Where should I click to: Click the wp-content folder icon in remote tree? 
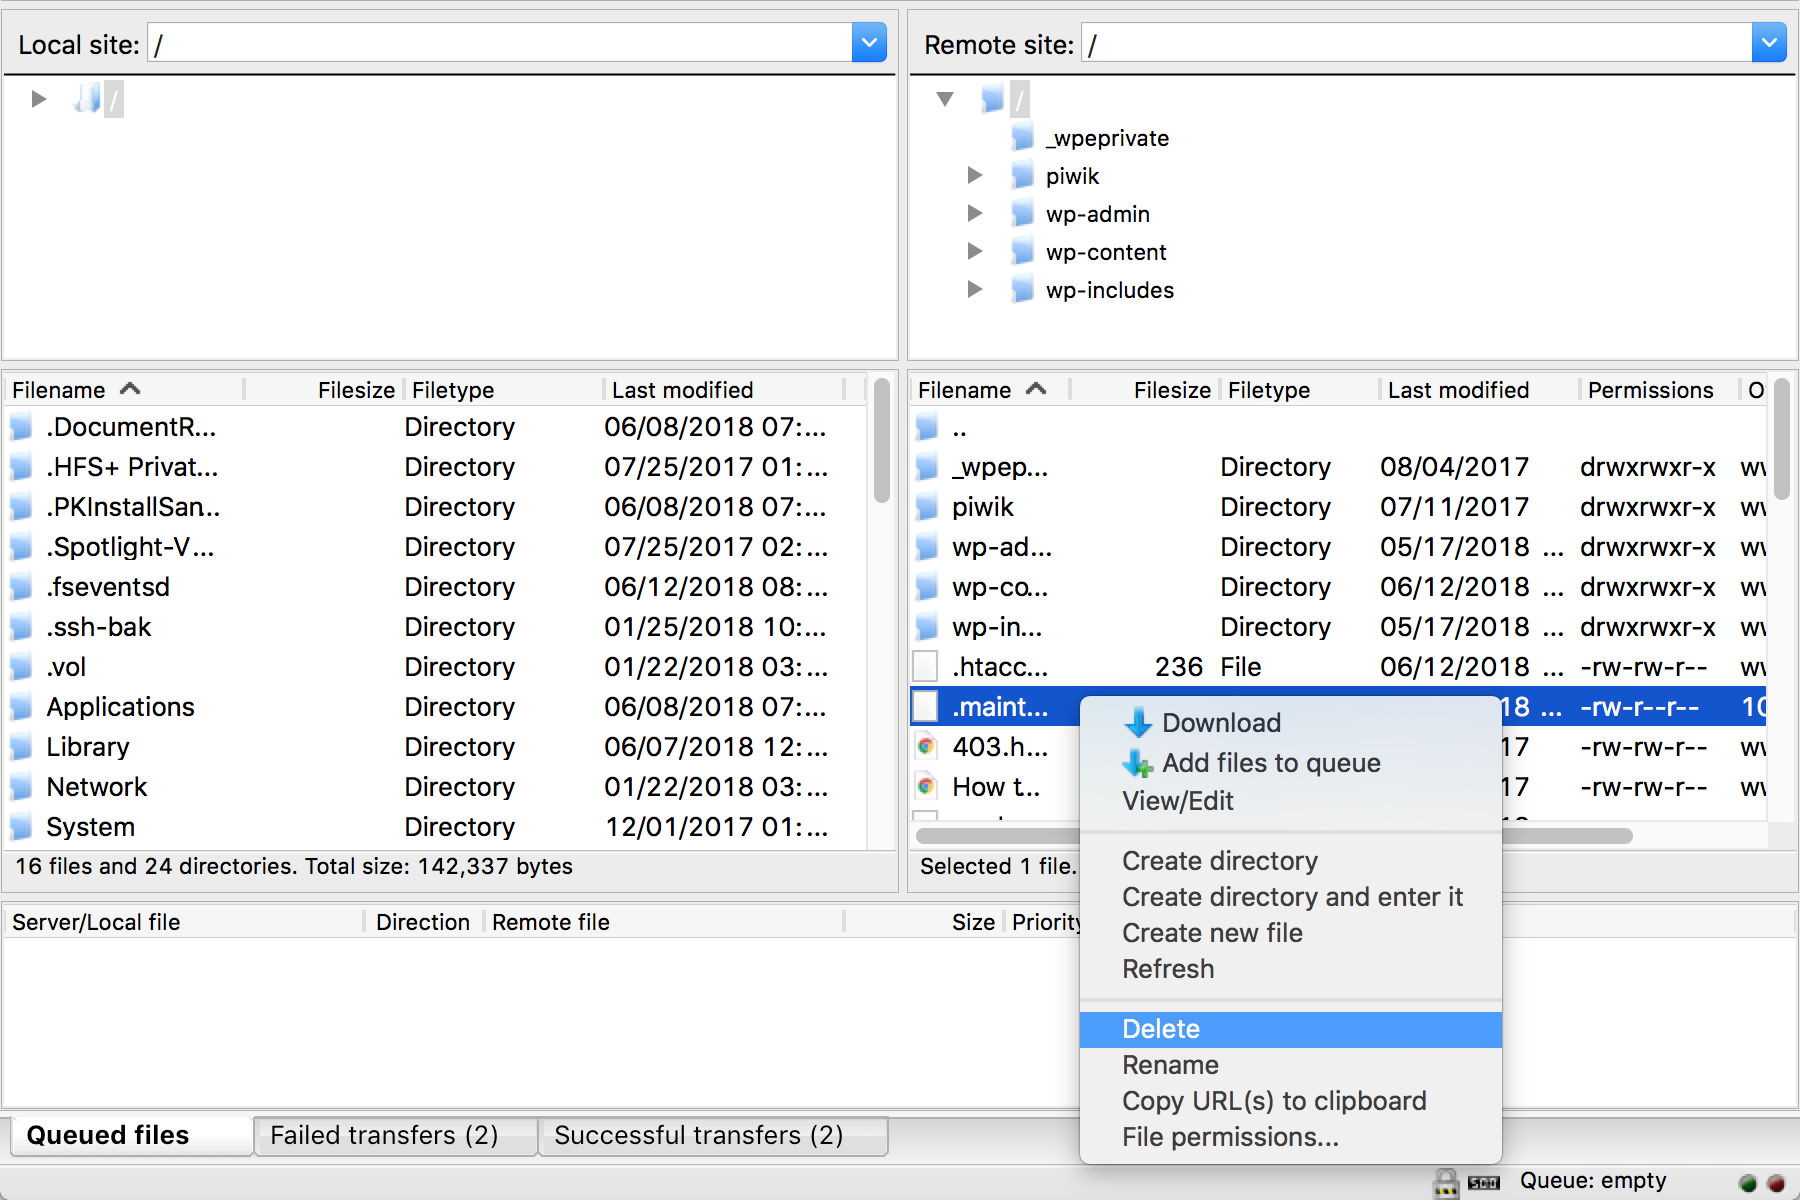pos(1021,252)
